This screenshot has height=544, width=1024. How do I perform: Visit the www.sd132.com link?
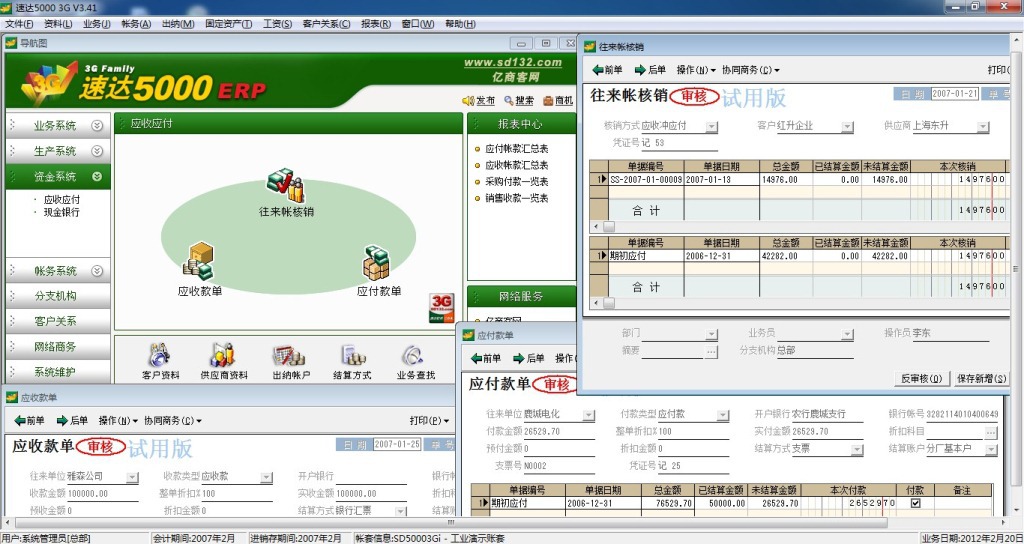coord(513,62)
